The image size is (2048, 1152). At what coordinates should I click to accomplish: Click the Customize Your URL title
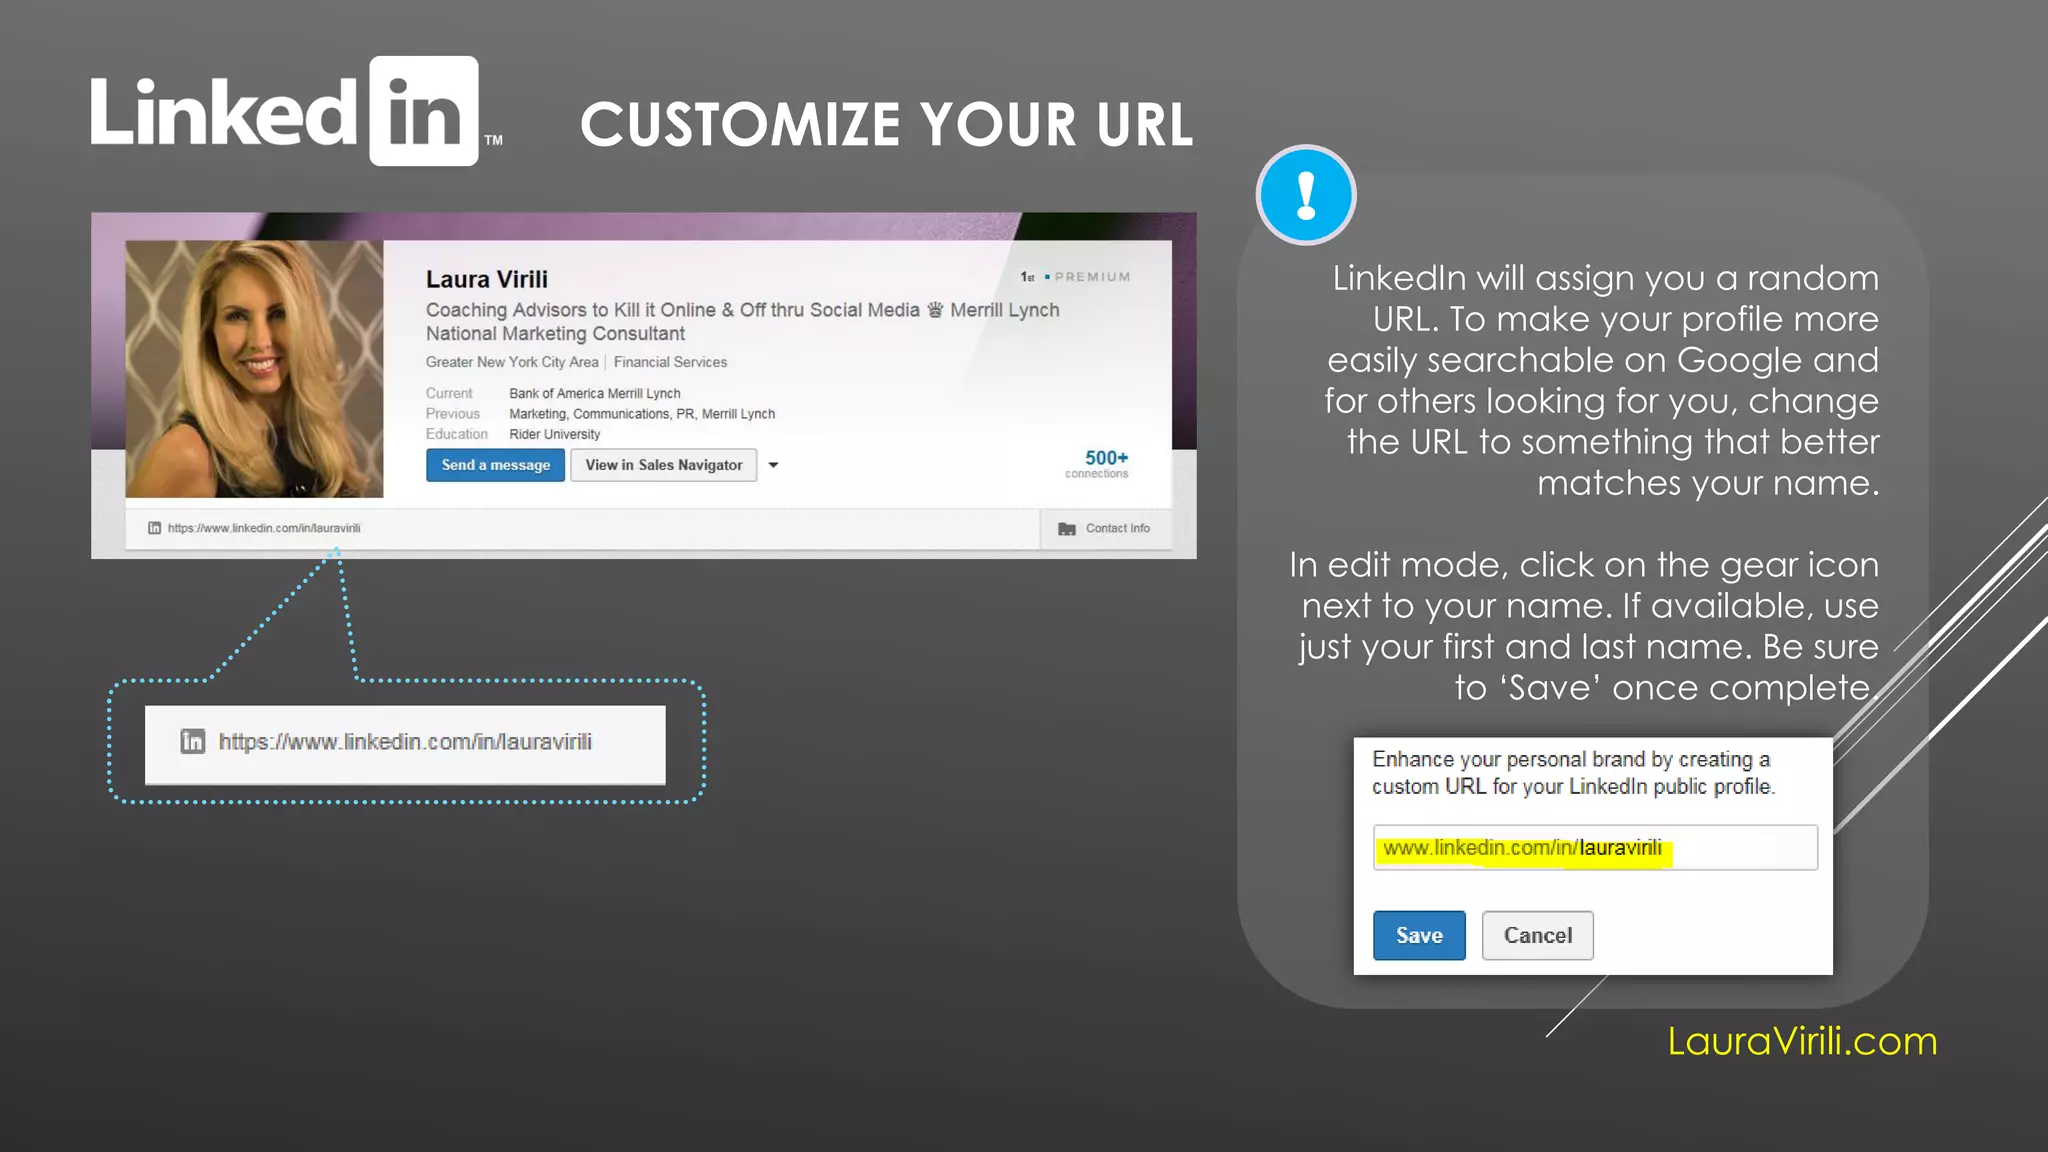pos(886,124)
